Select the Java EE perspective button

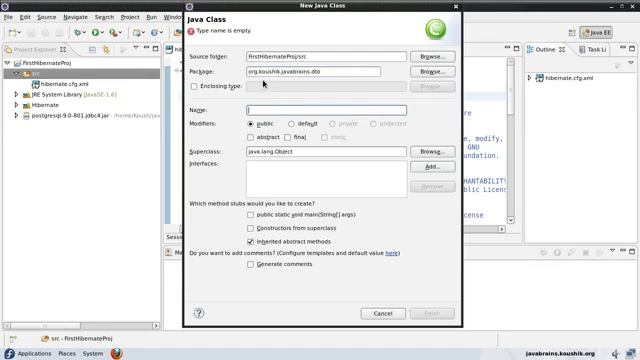coord(596,33)
